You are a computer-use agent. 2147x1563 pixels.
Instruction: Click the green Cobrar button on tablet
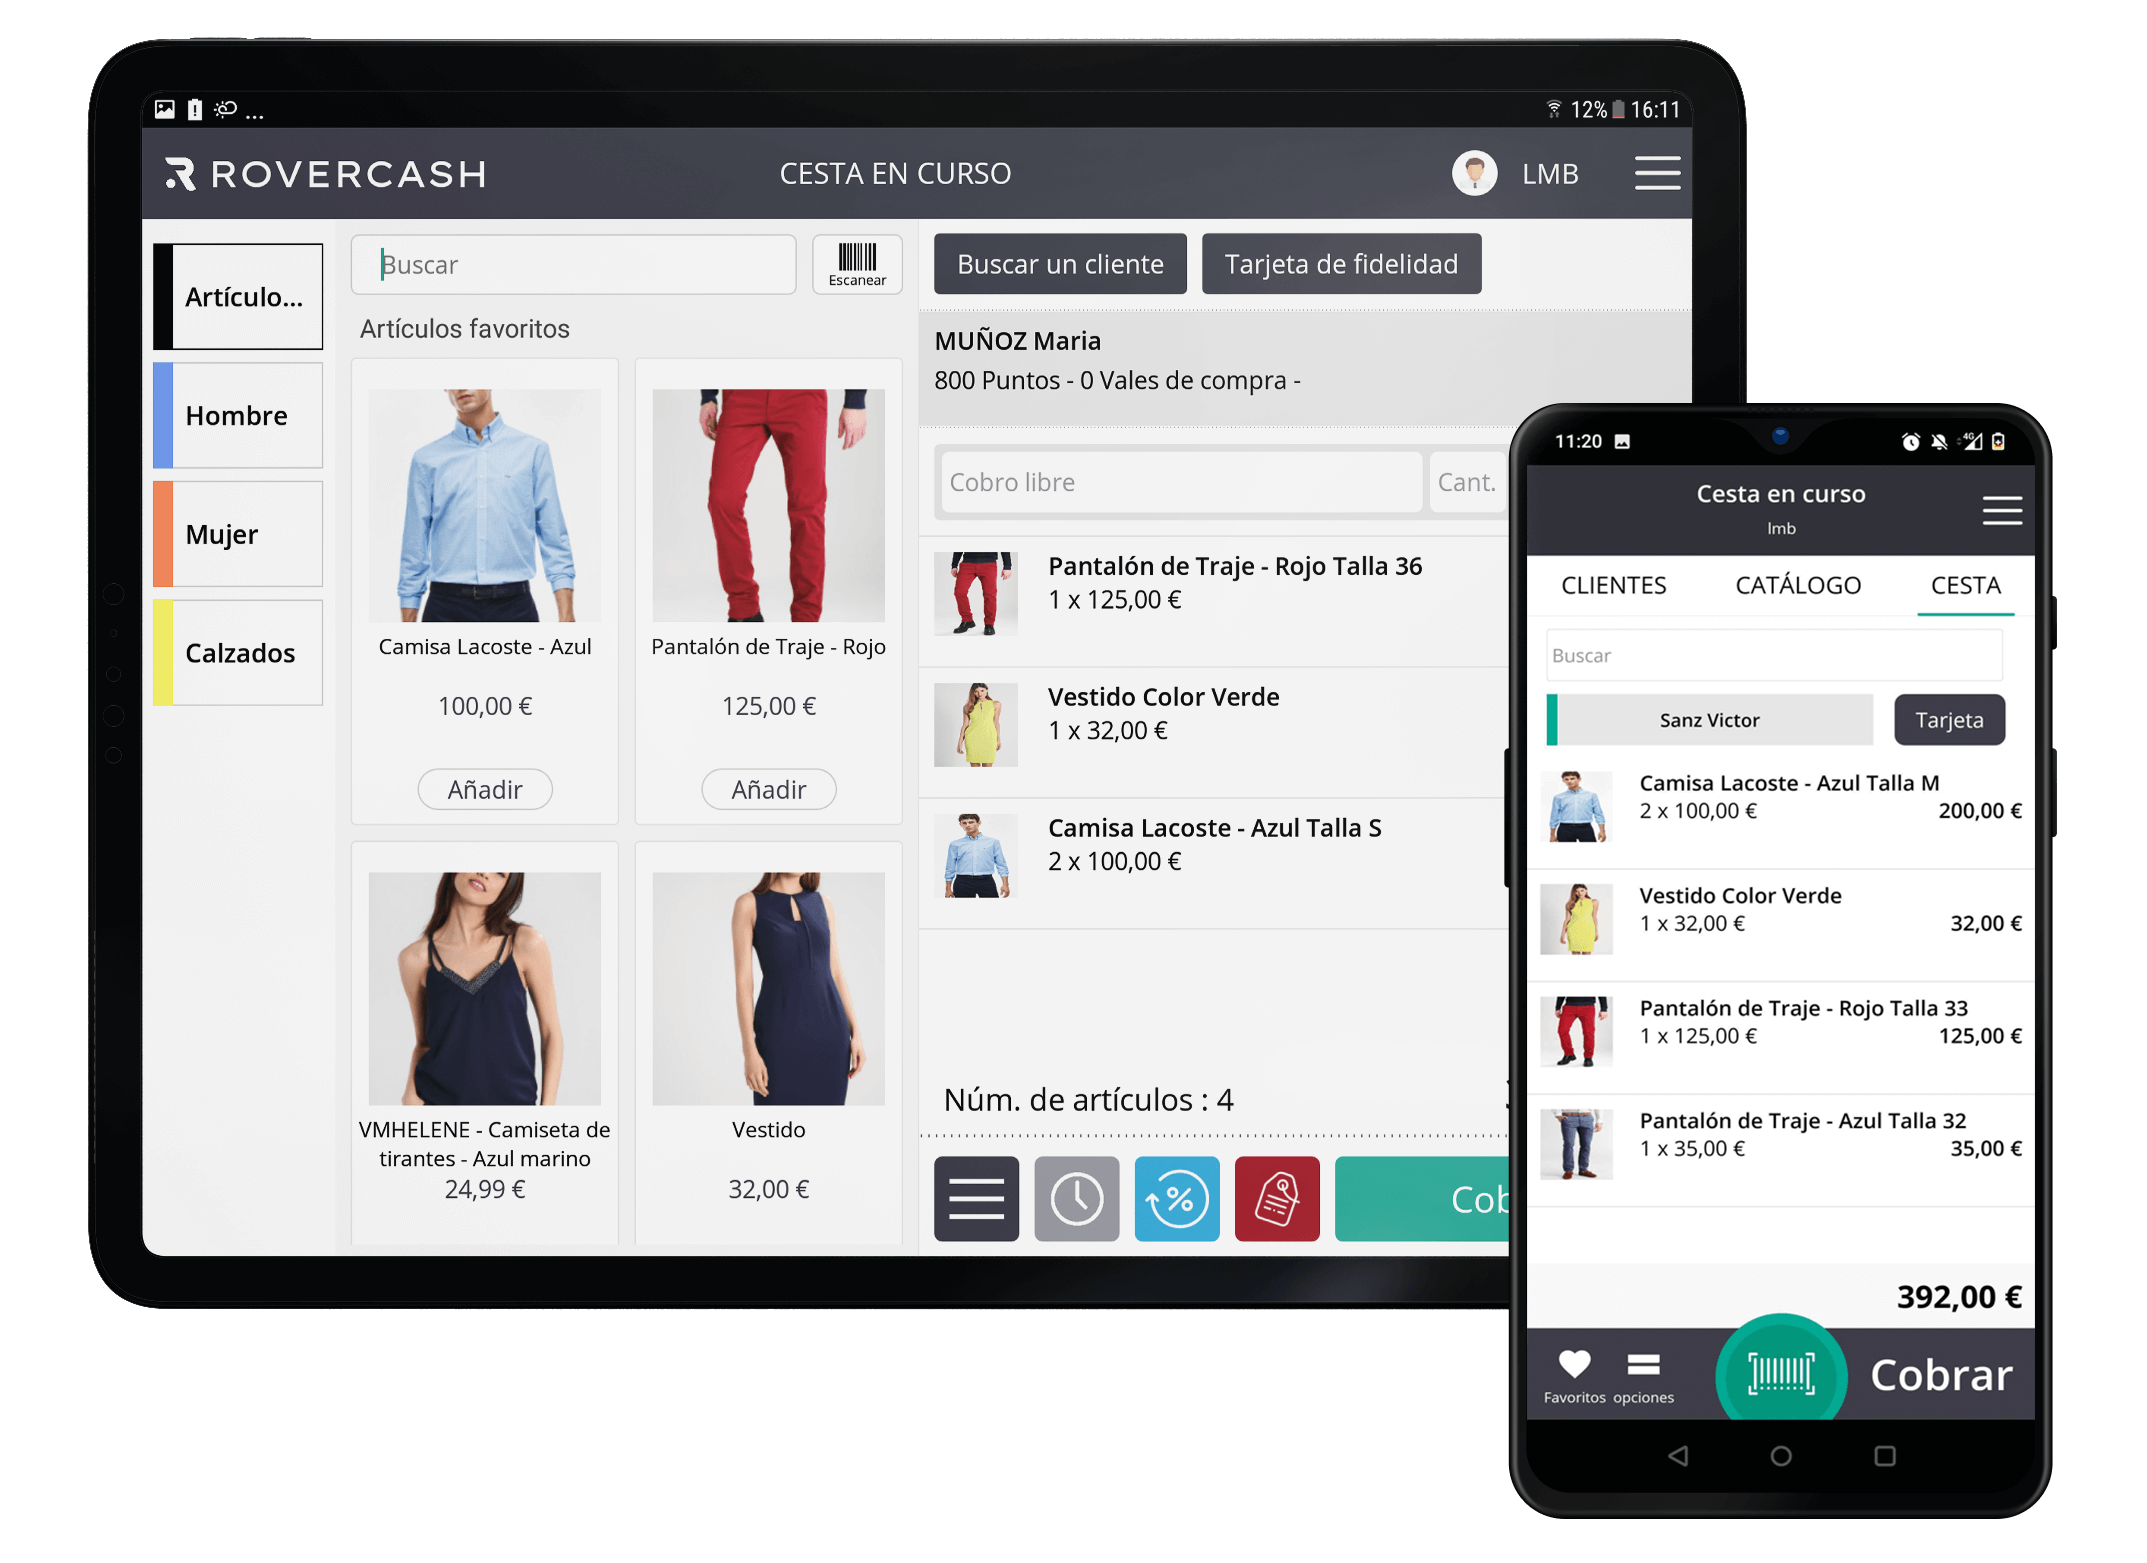(x=1421, y=1198)
